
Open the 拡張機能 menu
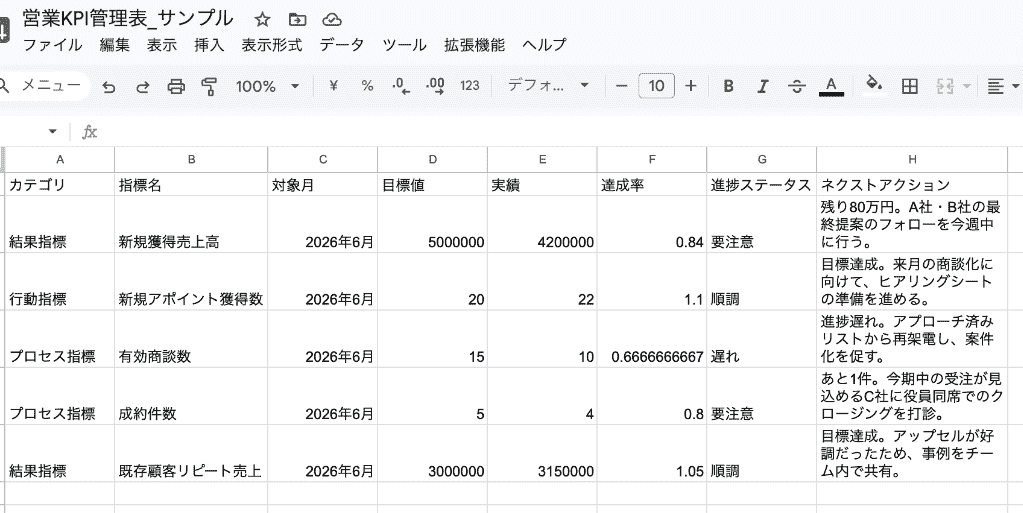[474, 45]
